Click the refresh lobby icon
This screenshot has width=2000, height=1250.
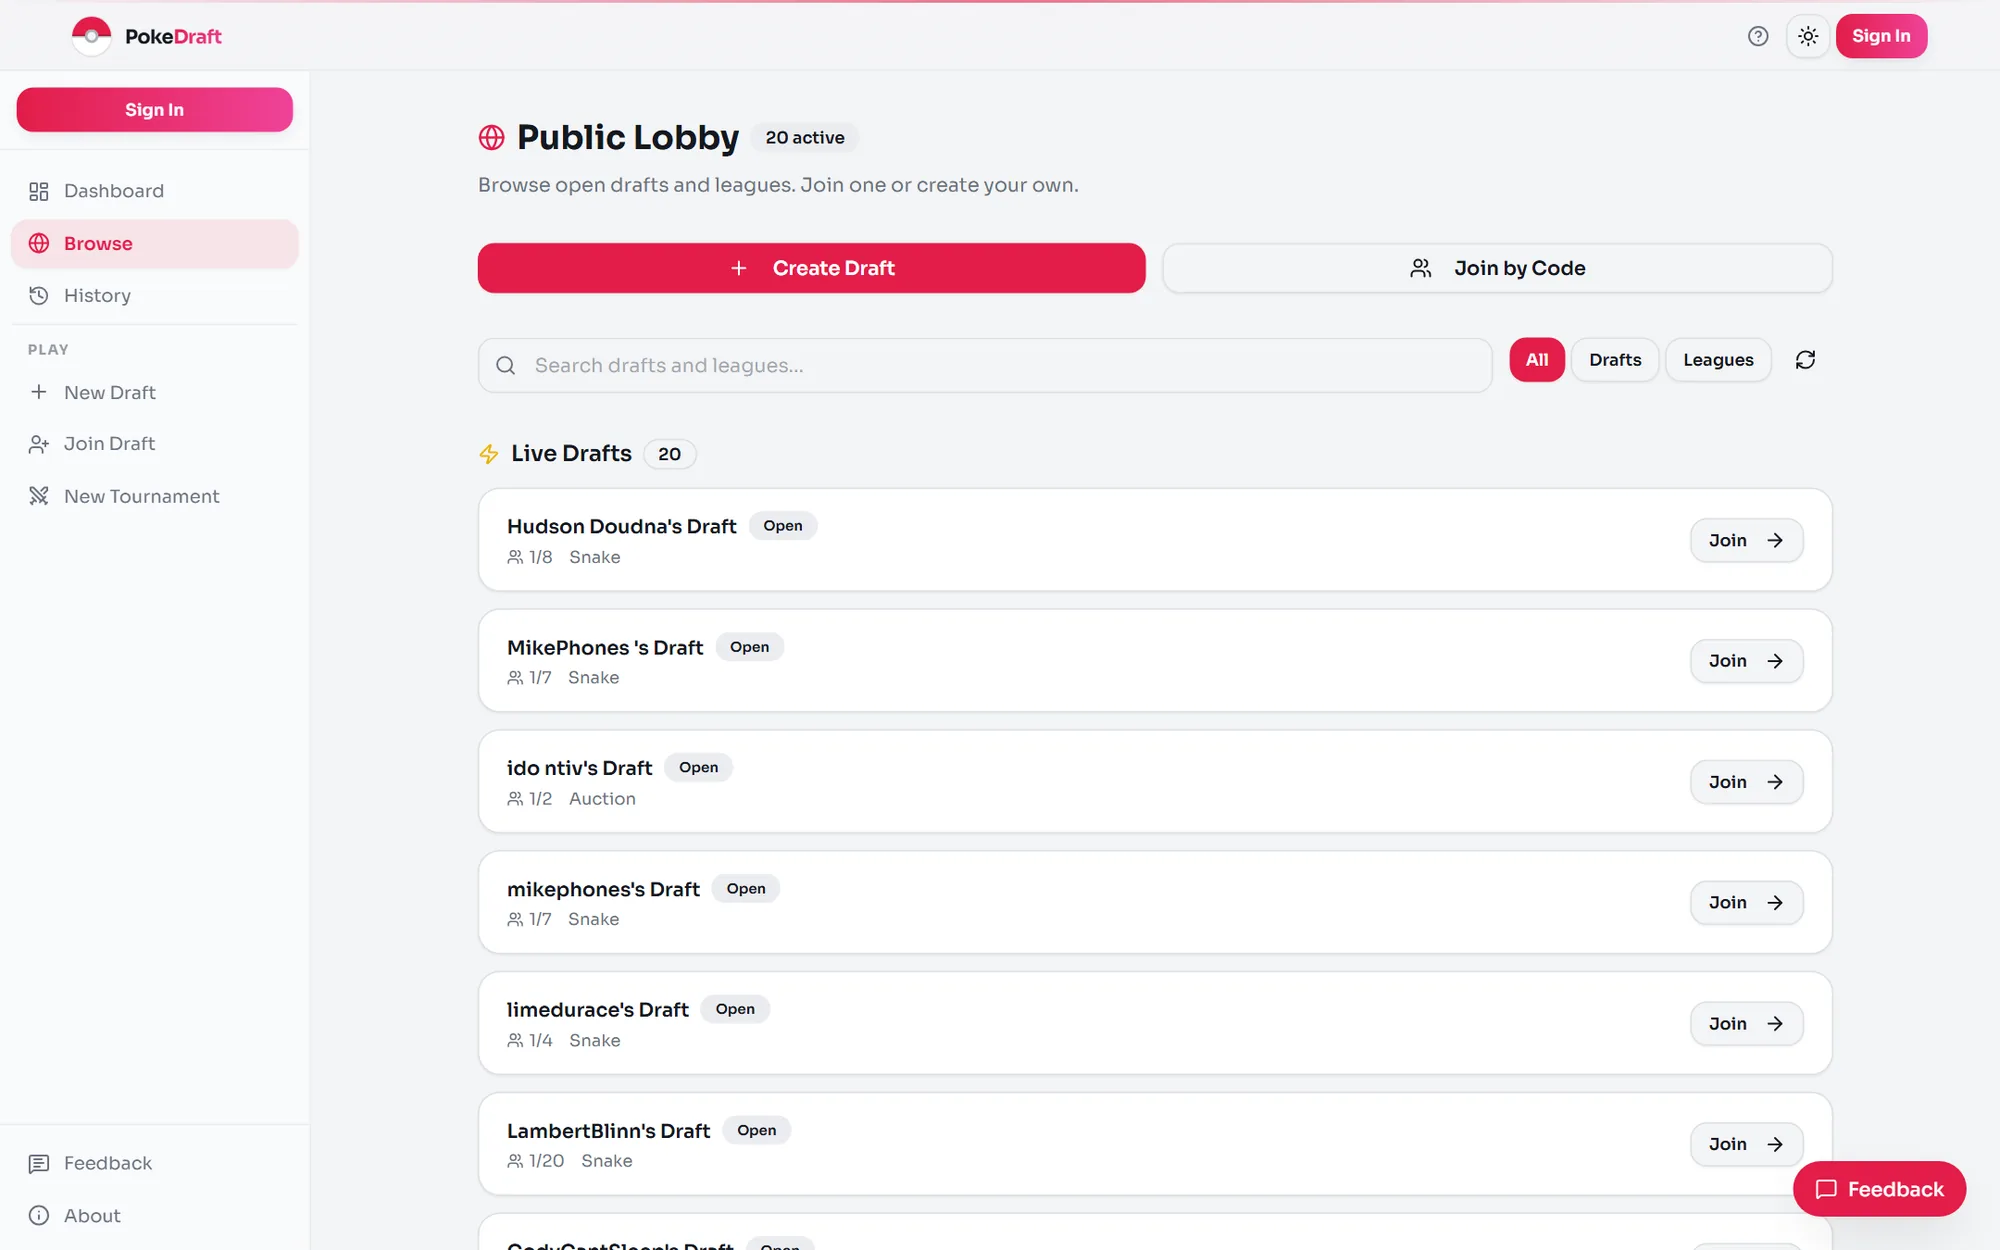[1805, 360]
